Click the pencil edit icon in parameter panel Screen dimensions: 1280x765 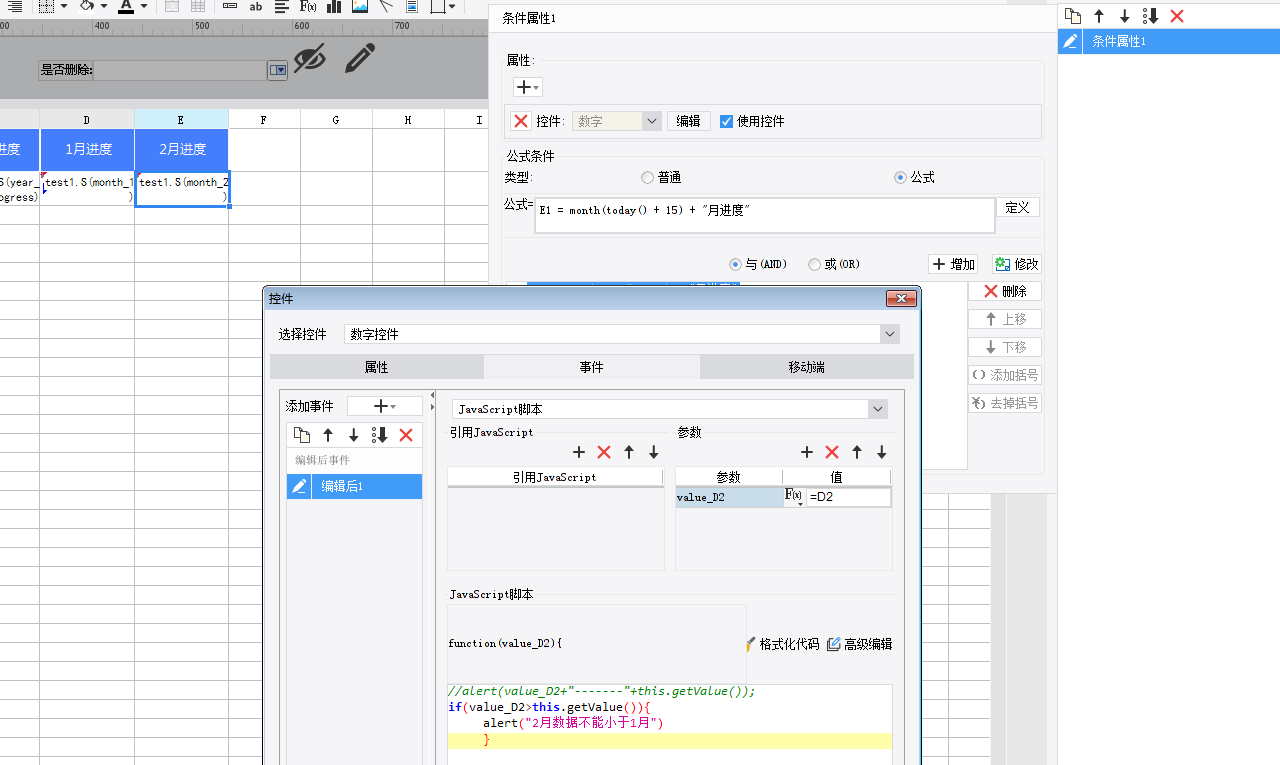coord(359,59)
